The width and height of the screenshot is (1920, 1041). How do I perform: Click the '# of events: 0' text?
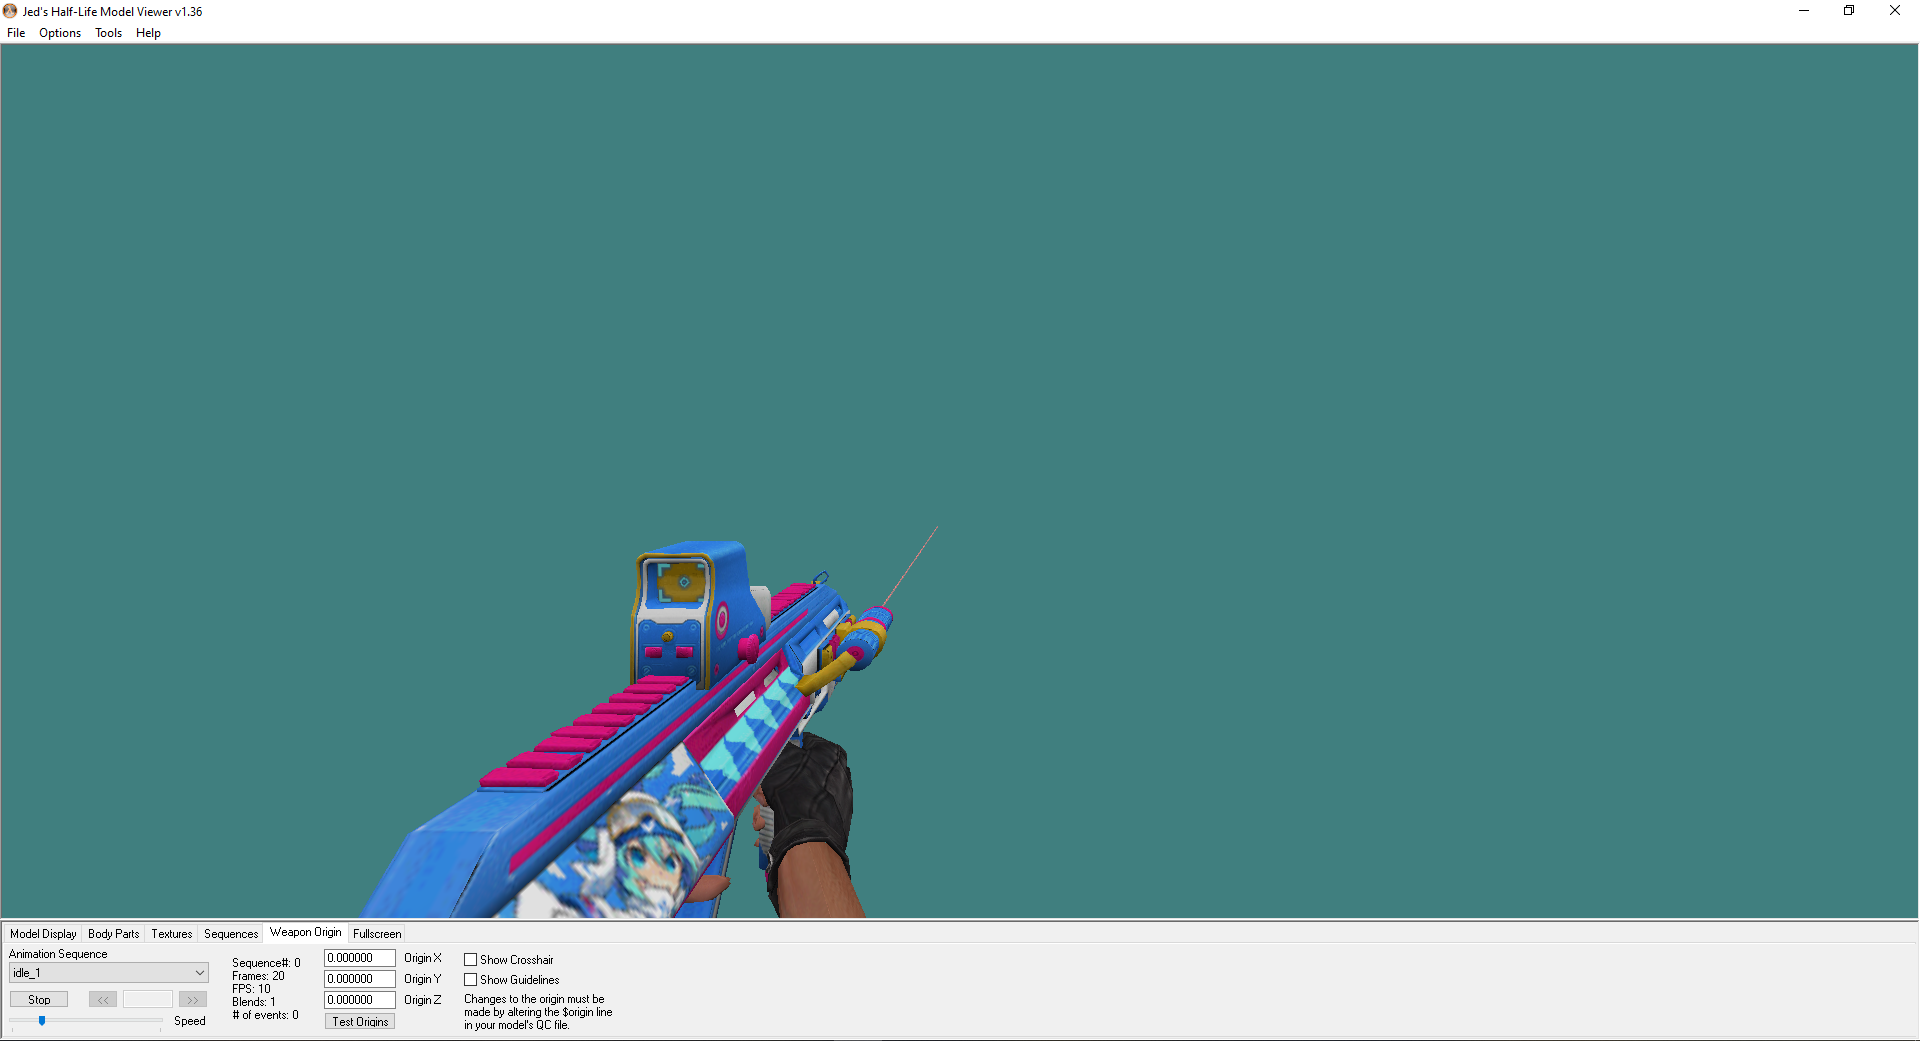point(265,1015)
